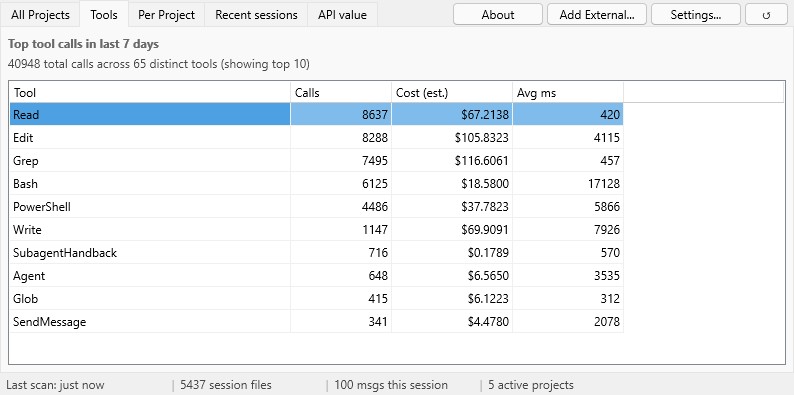794x395 pixels.
Task: Click '100 msgs this session' status entry
Action: (x=391, y=385)
